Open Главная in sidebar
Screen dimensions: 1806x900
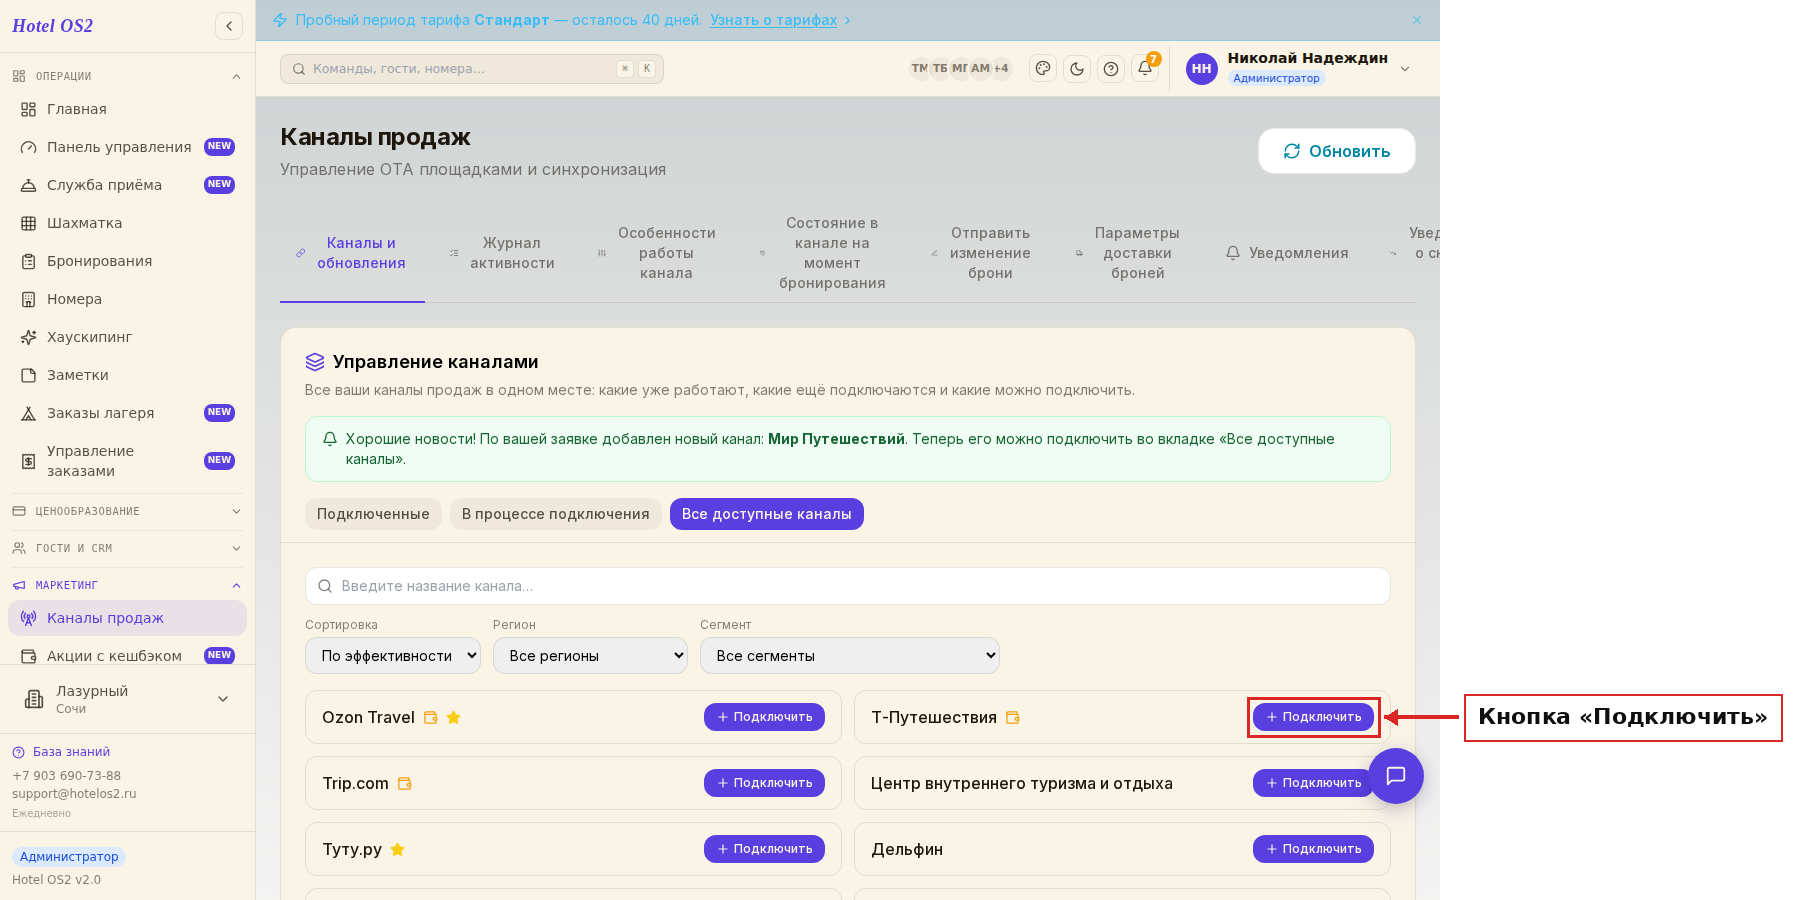(127, 109)
